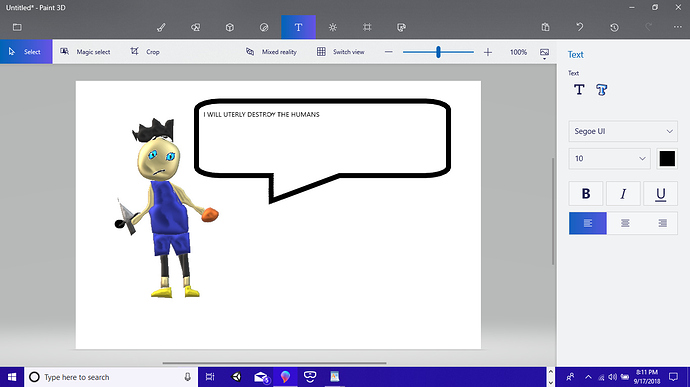Viewport: 690px width, 387px height.
Task: Choose Magic select
Action: coord(85,52)
